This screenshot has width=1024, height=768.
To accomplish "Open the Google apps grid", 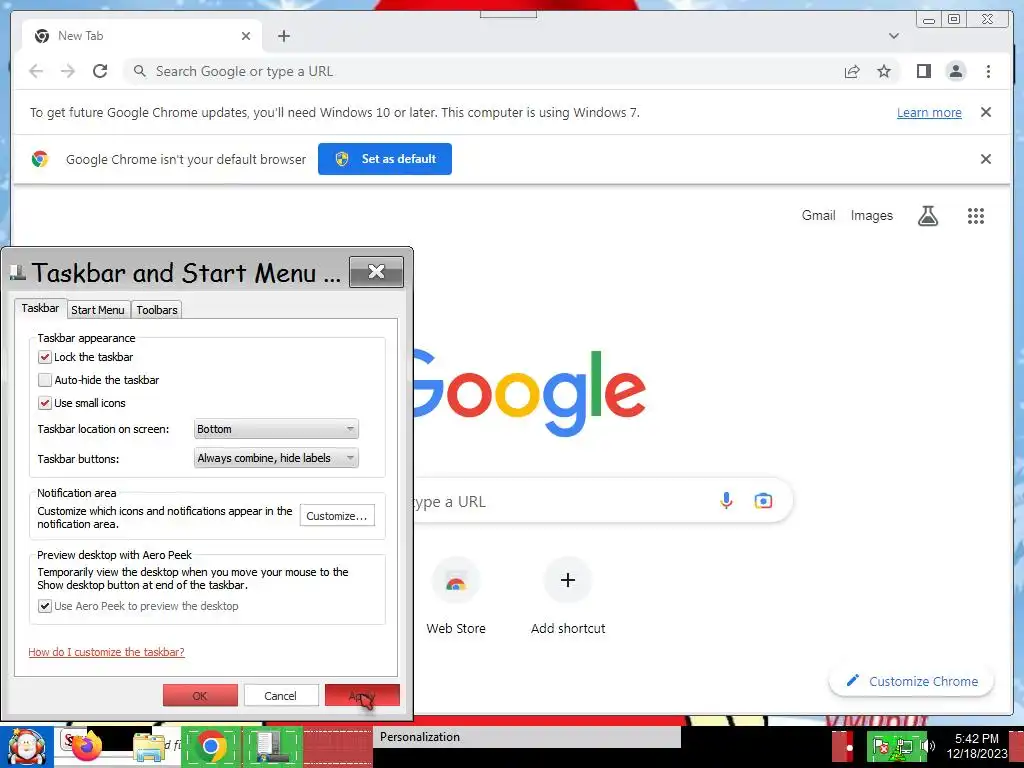I will coord(975,216).
